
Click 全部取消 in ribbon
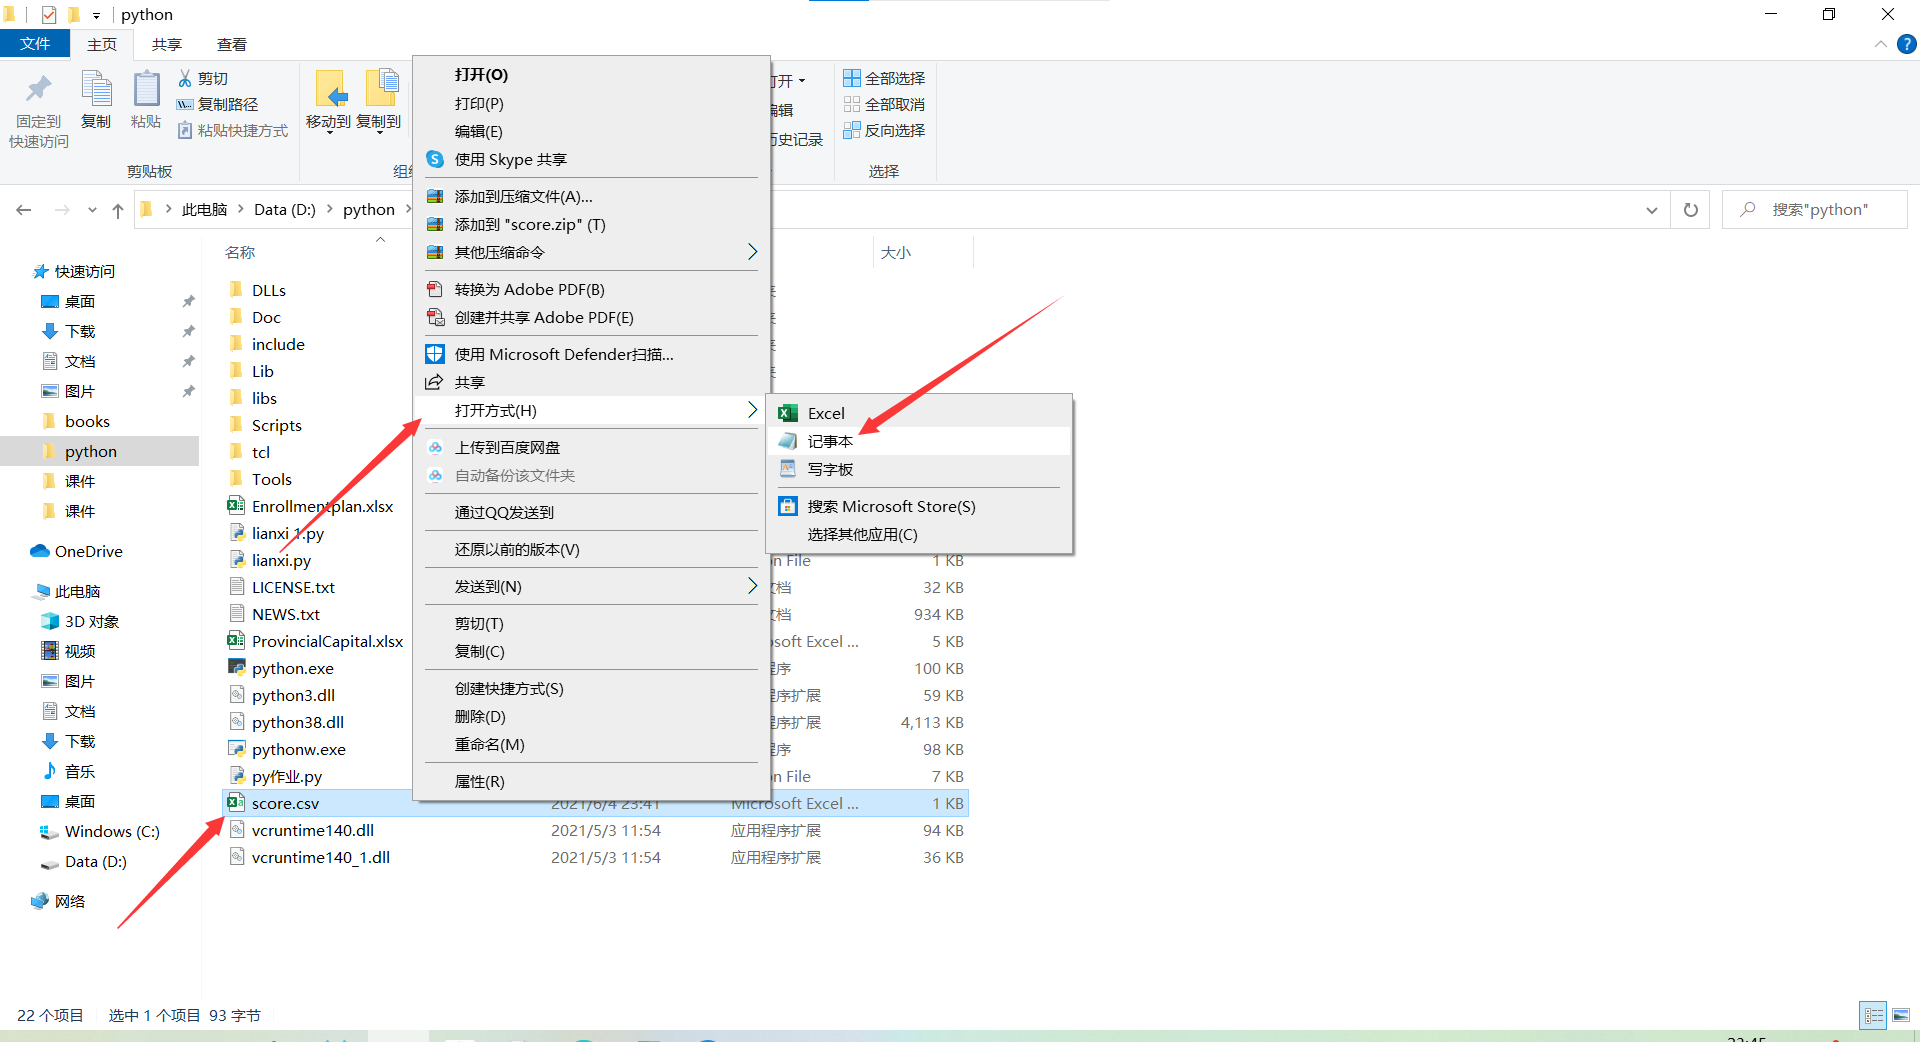coord(884,104)
